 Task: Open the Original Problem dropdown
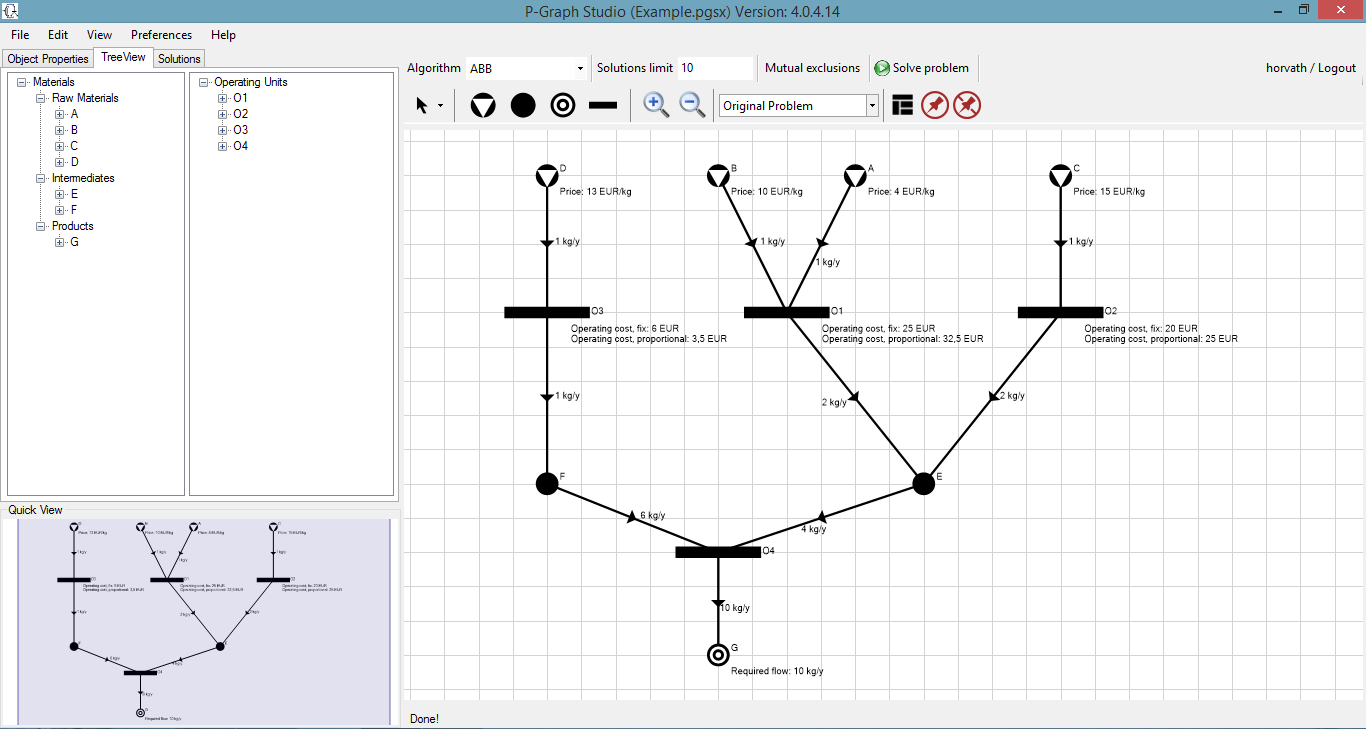coord(872,106)
